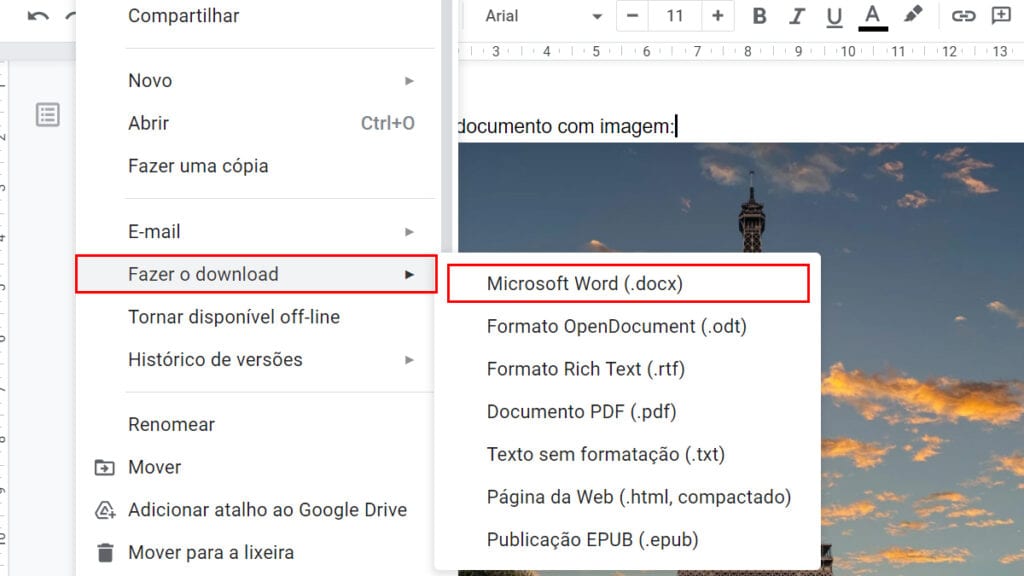Click the undo arrow icon
The height and width of the screenshot is (576, 1024).
(38, 16)
